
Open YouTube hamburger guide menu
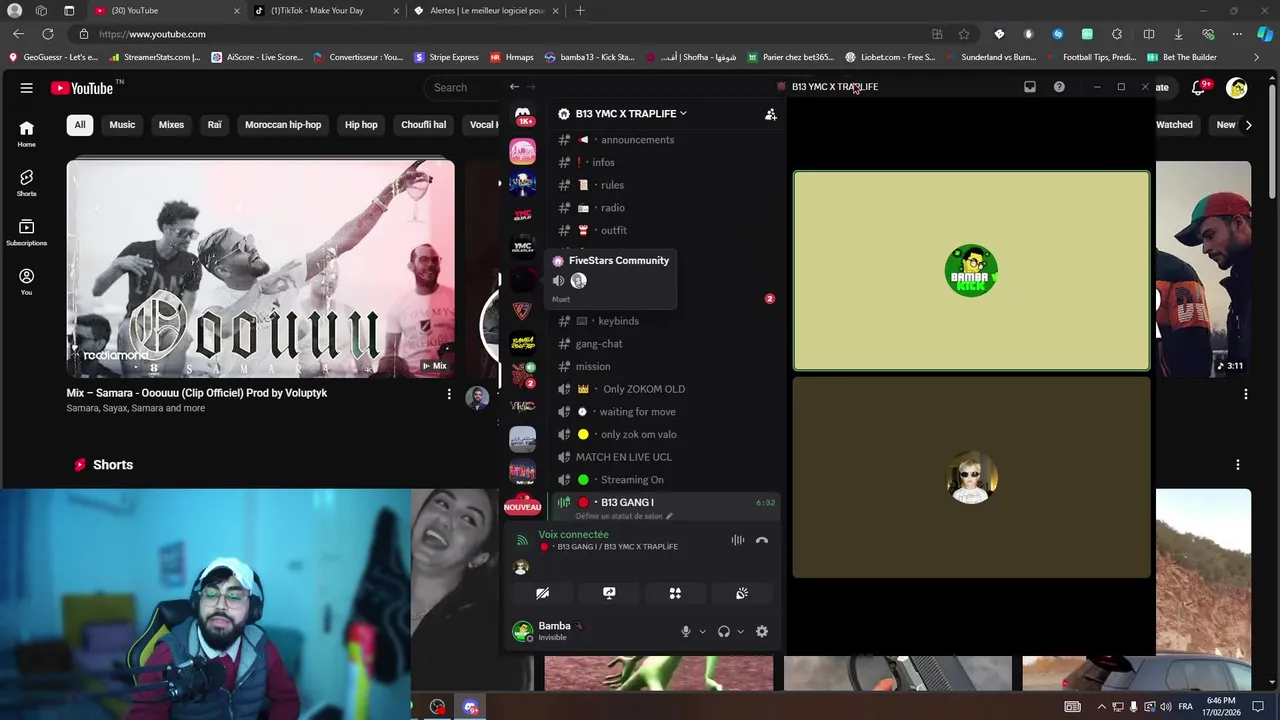(27, 88)
